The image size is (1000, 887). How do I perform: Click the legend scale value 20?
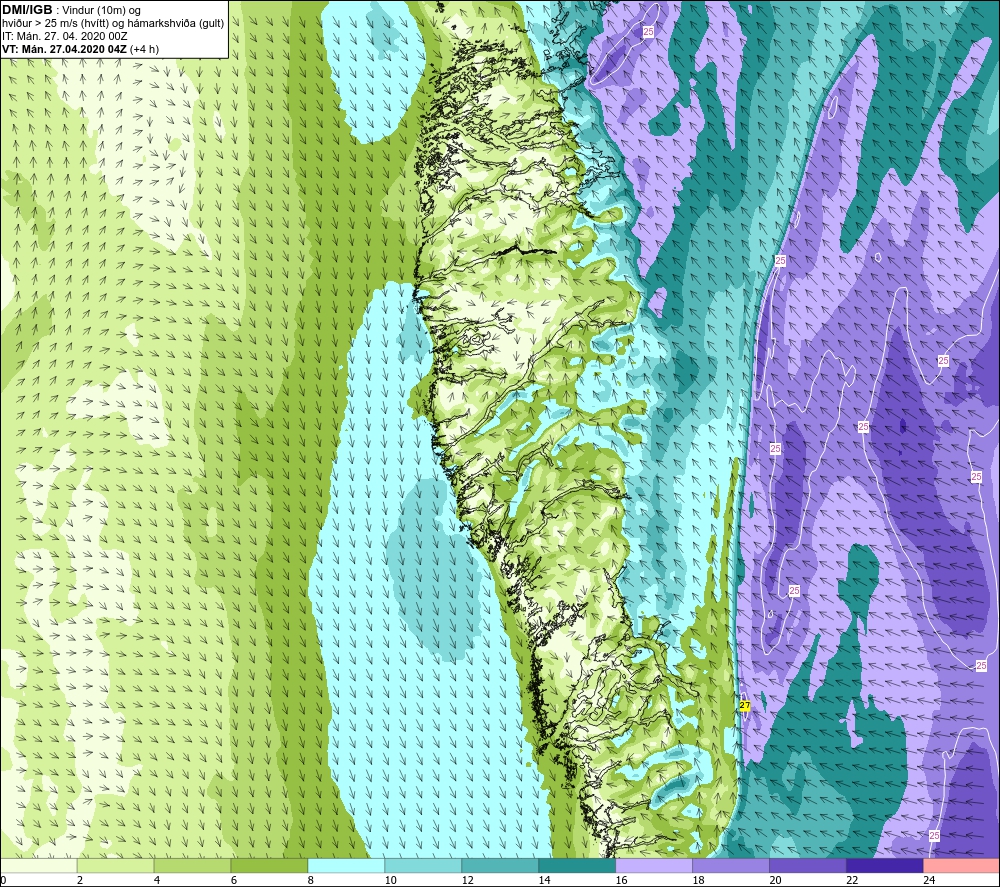pos(775,880)
